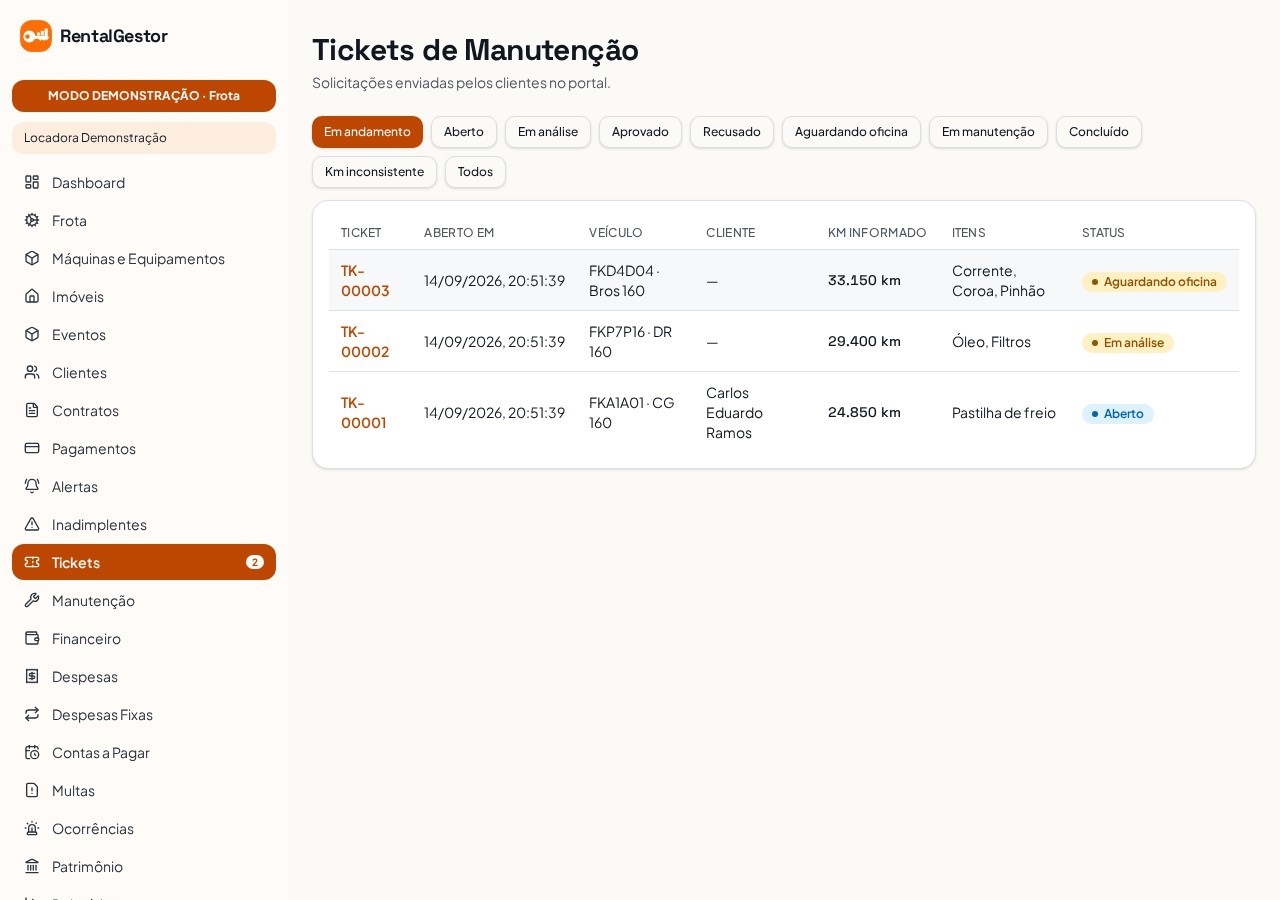
Task: Click the RentalGestor key logo icon
Action: [36, 36]
